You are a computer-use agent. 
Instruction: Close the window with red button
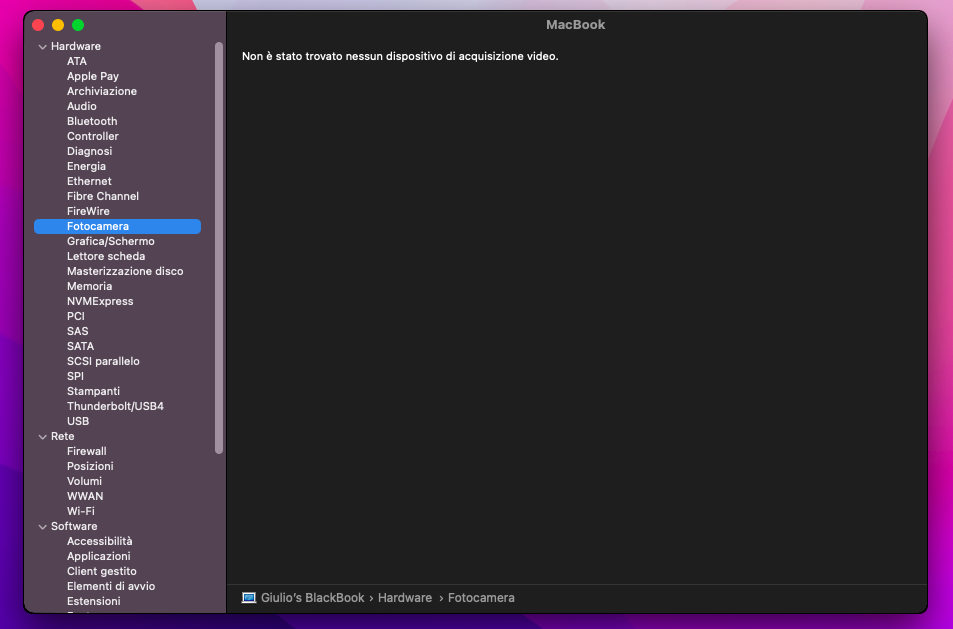[38, 25]
